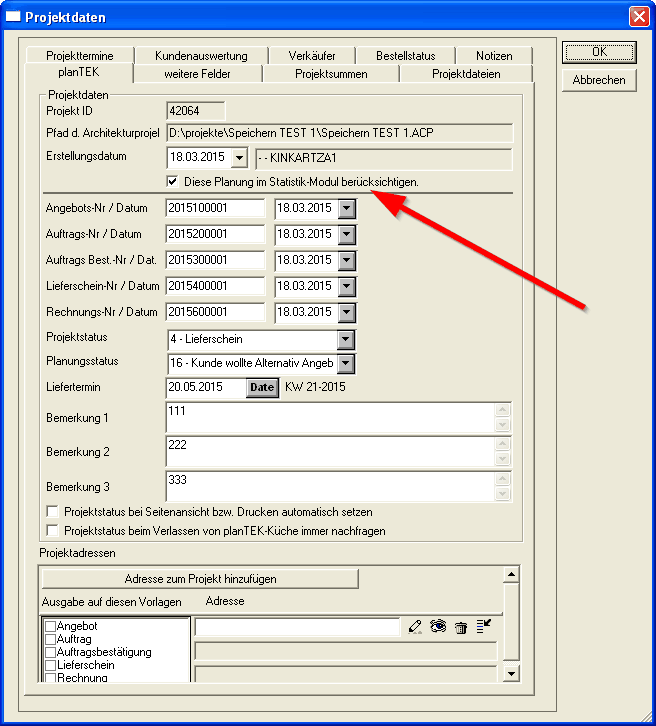Viewport: 656px width, 726px height.
Task: Open the Rechnungs-Nr date dropdown
Action: pos(346,312)
